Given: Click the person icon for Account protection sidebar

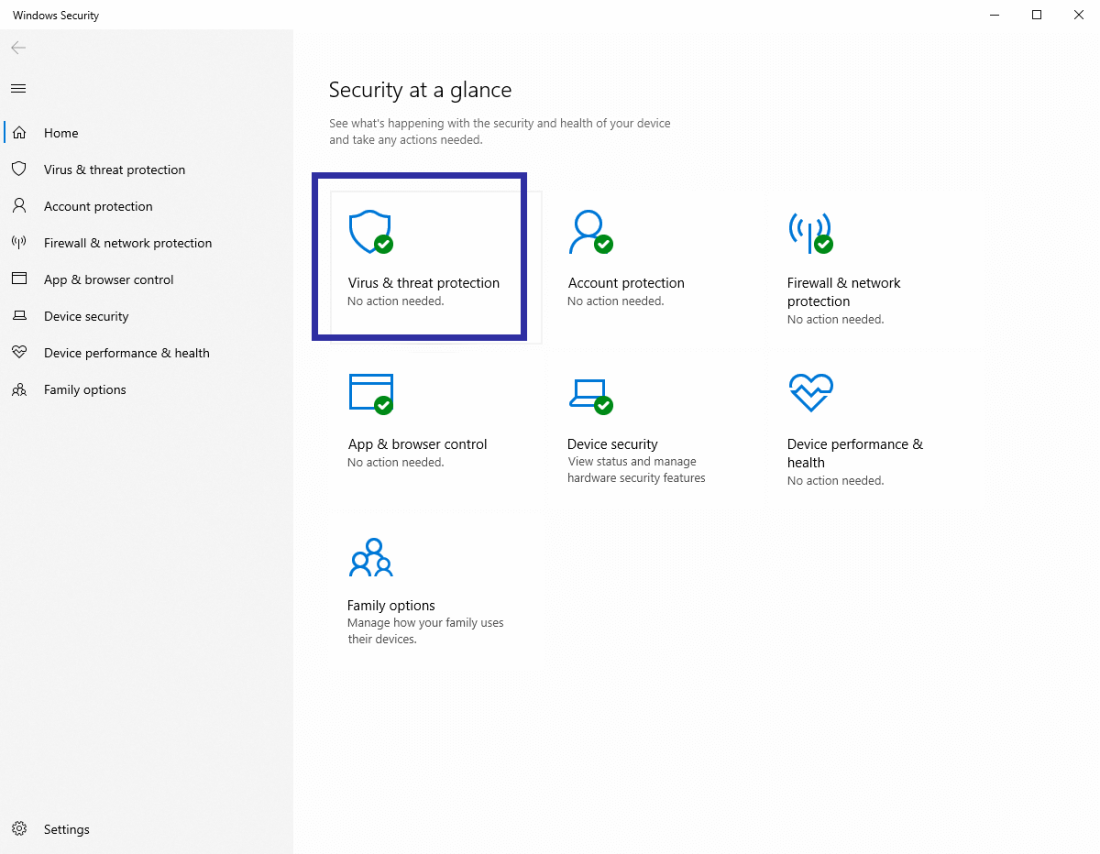Looking at the screenshot, I should pyautogui.click(x=19, y=206).
